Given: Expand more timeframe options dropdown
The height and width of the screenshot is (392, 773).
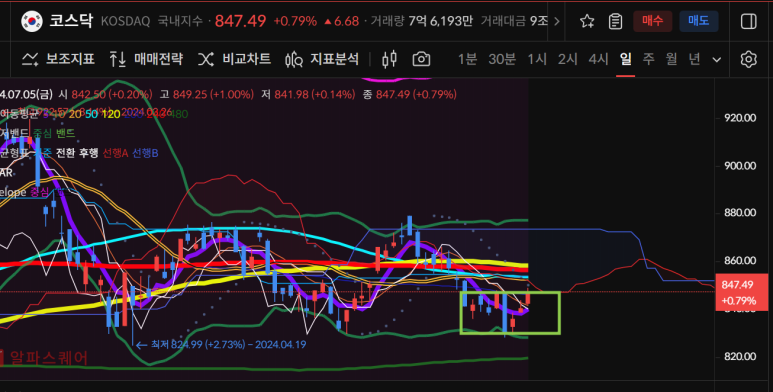Looking at the screenshot, I should pyautogui.click(x=717, y=60).
